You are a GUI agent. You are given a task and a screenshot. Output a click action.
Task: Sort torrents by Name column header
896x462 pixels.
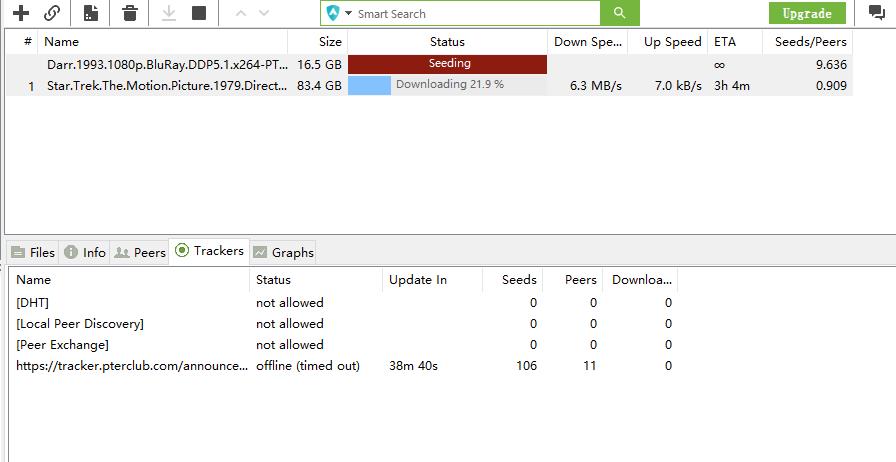click(162, 42)
